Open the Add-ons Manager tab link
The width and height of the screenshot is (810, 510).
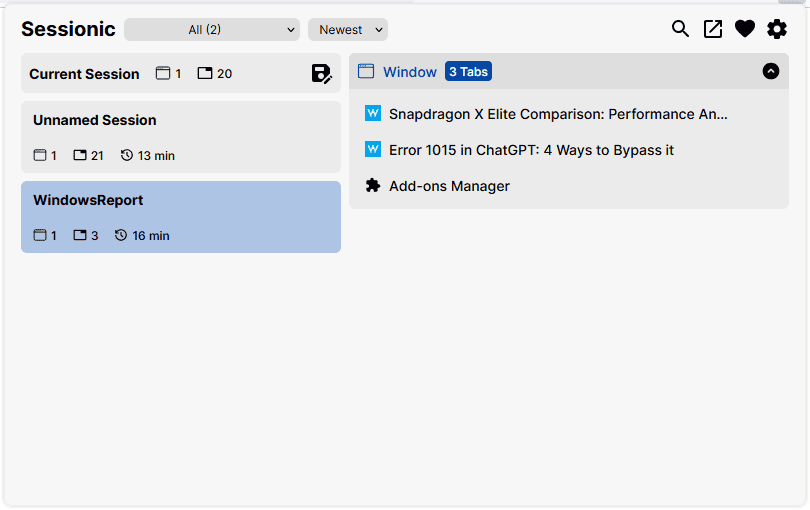[x=449, y=186]
